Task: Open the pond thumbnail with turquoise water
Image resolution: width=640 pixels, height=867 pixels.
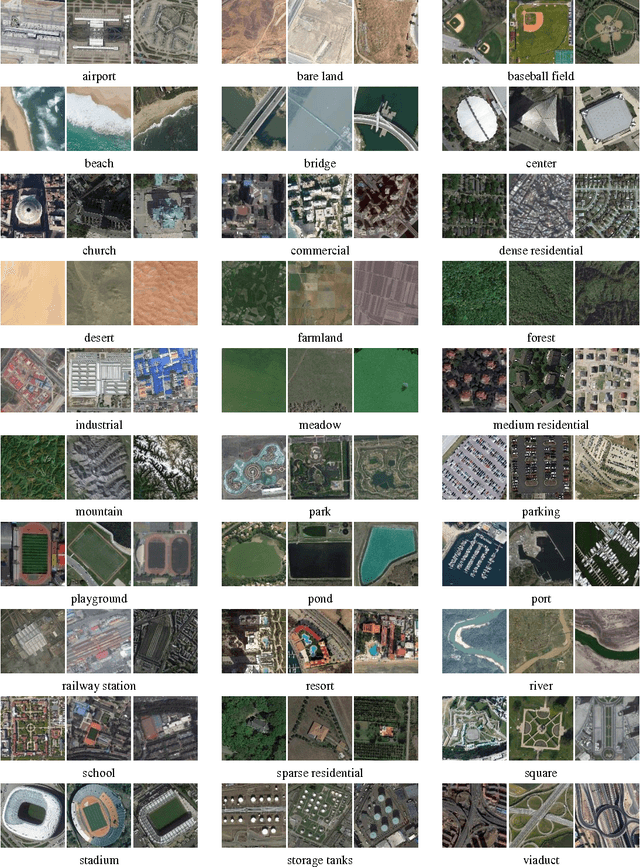Action: (386, 555)
